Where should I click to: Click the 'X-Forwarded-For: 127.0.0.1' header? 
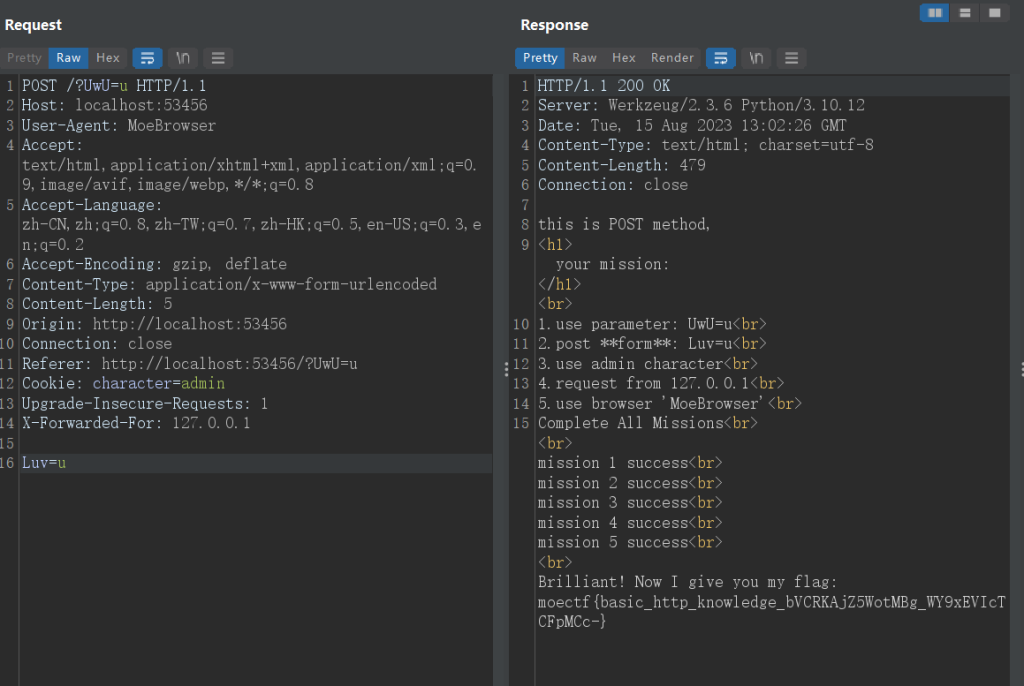point(136,423)
